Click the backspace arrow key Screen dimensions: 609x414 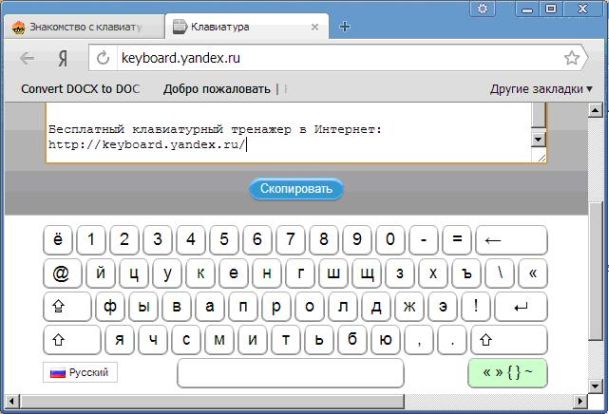click(x=511, y=240)
